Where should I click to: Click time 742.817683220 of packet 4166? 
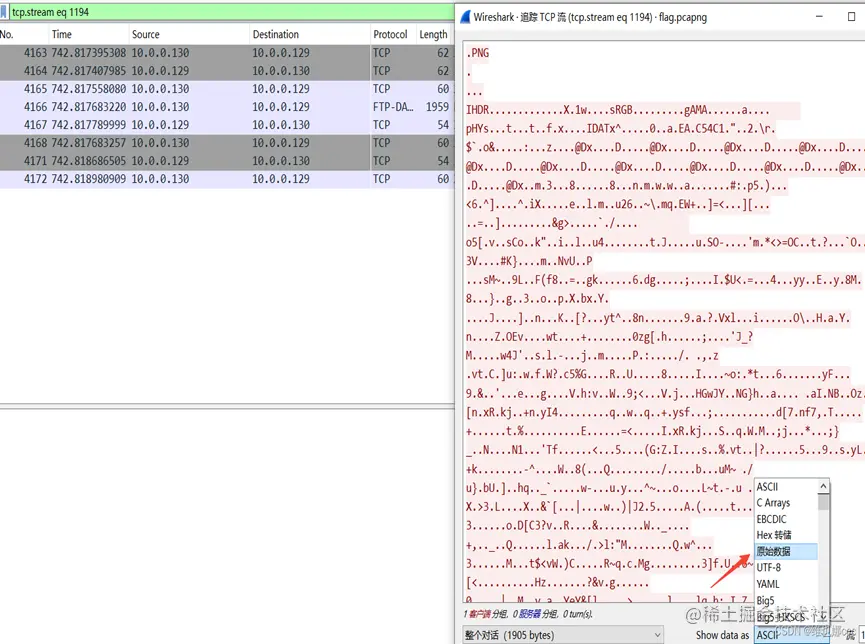[x=89, y=107]
